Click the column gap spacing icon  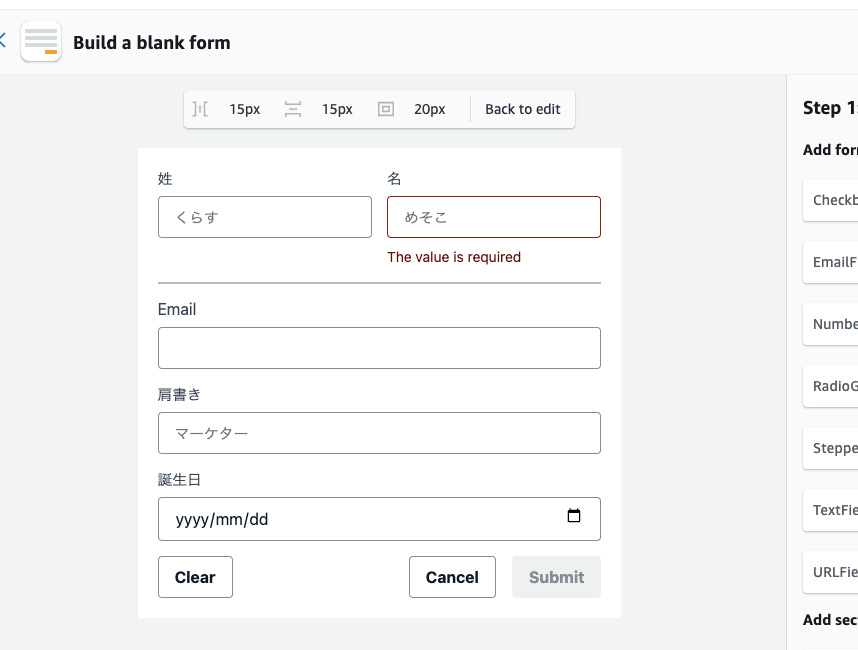(x=199, y=109)
